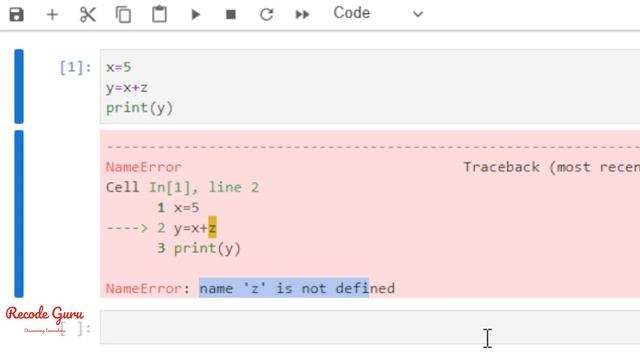Click traceback line '1 x=5'
640x360 pixels.
coord(178,207)
